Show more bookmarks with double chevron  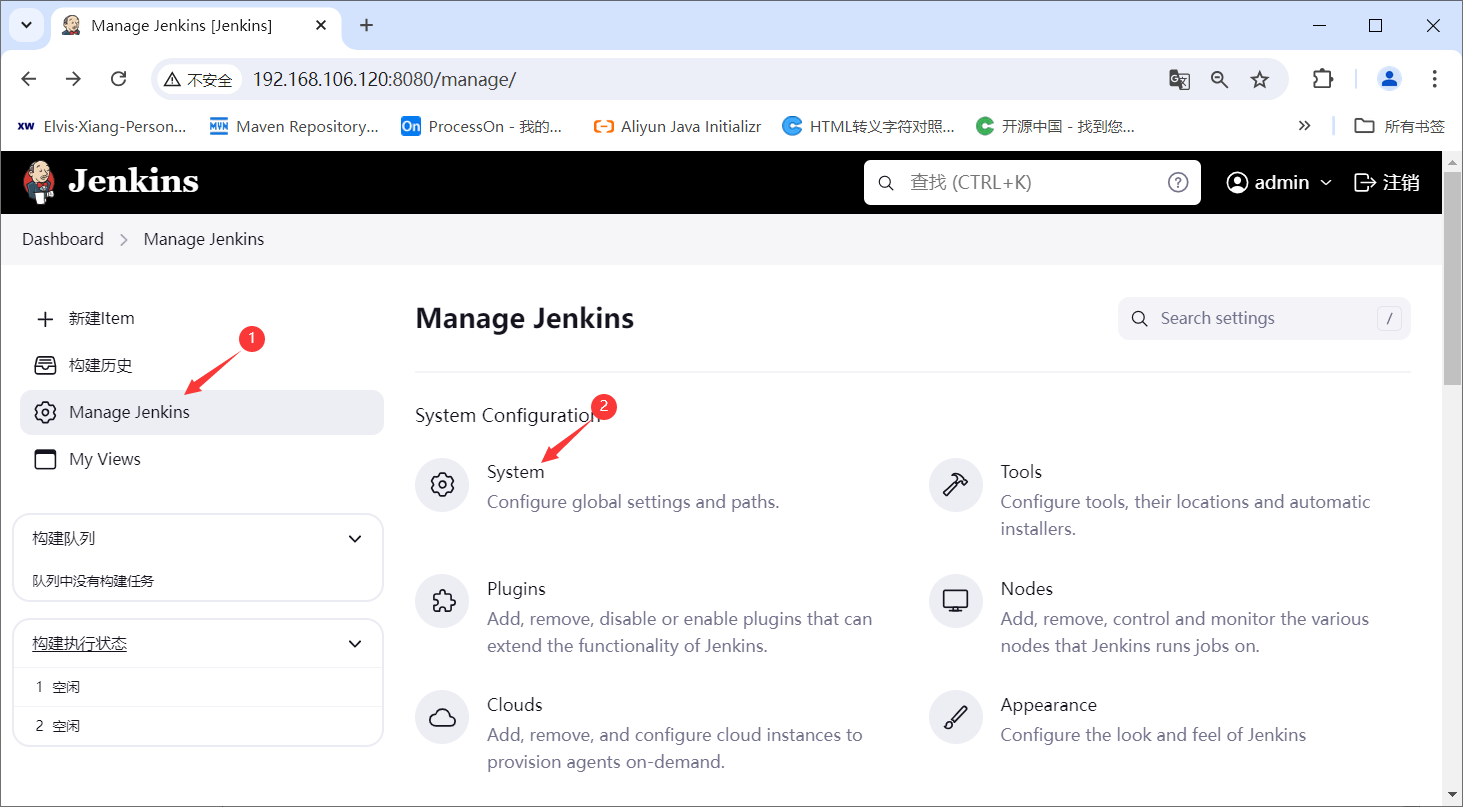pyautogui.click(x=1304, y=126)
